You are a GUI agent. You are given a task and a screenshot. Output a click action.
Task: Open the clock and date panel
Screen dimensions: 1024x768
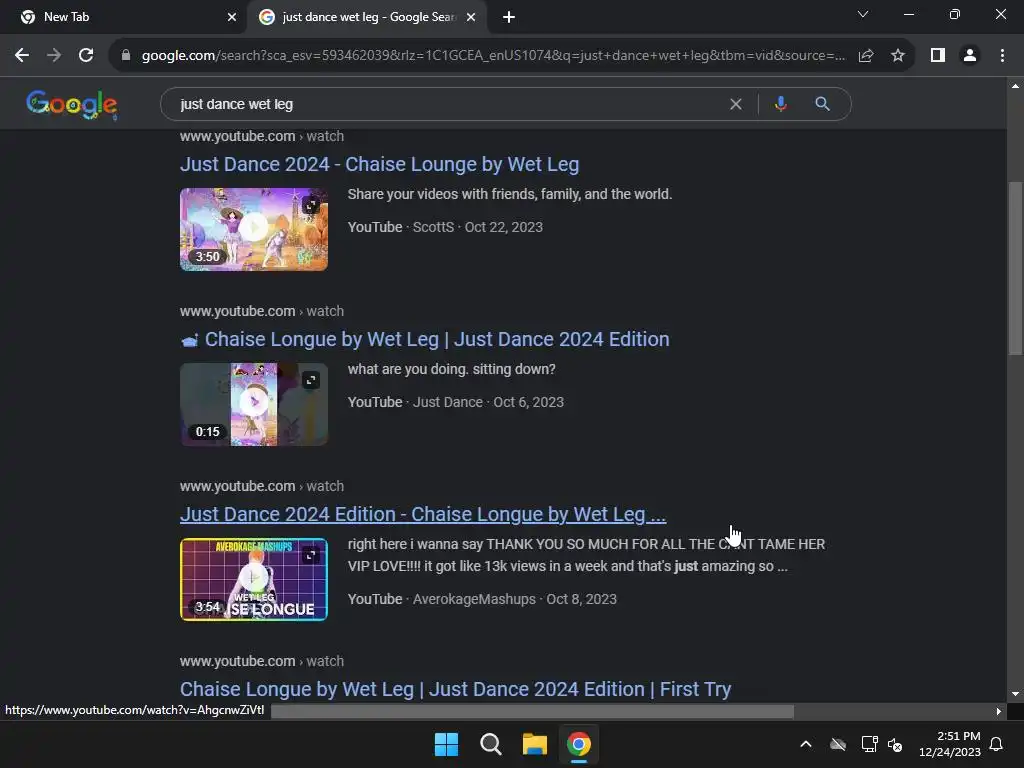point(950,744)
